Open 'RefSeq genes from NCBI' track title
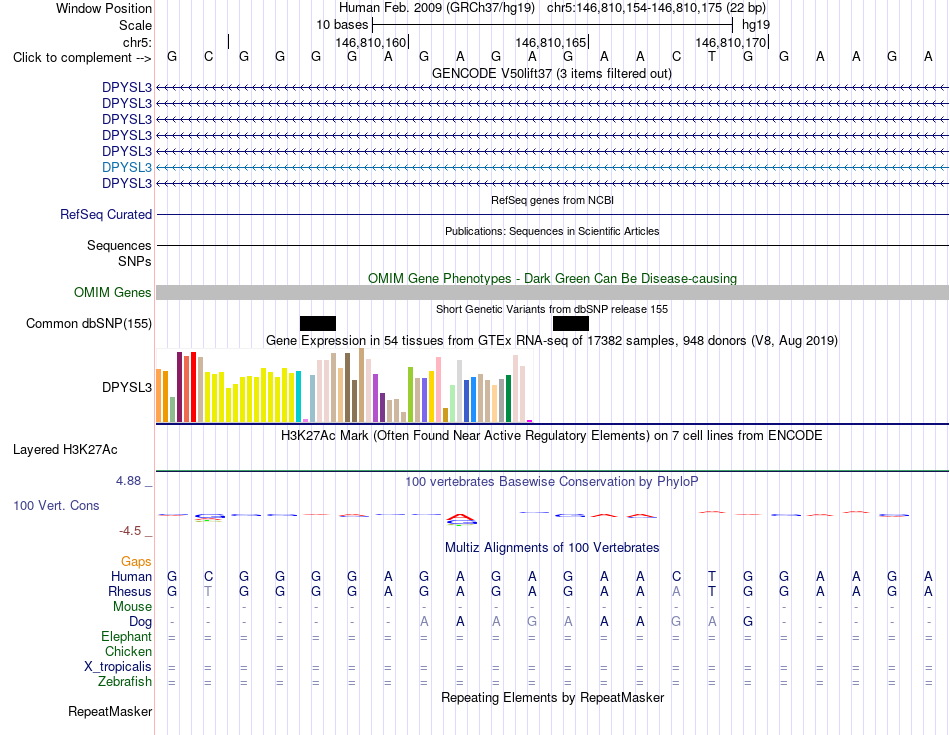Viewport: 950px width, 735px height. [552, 200]
